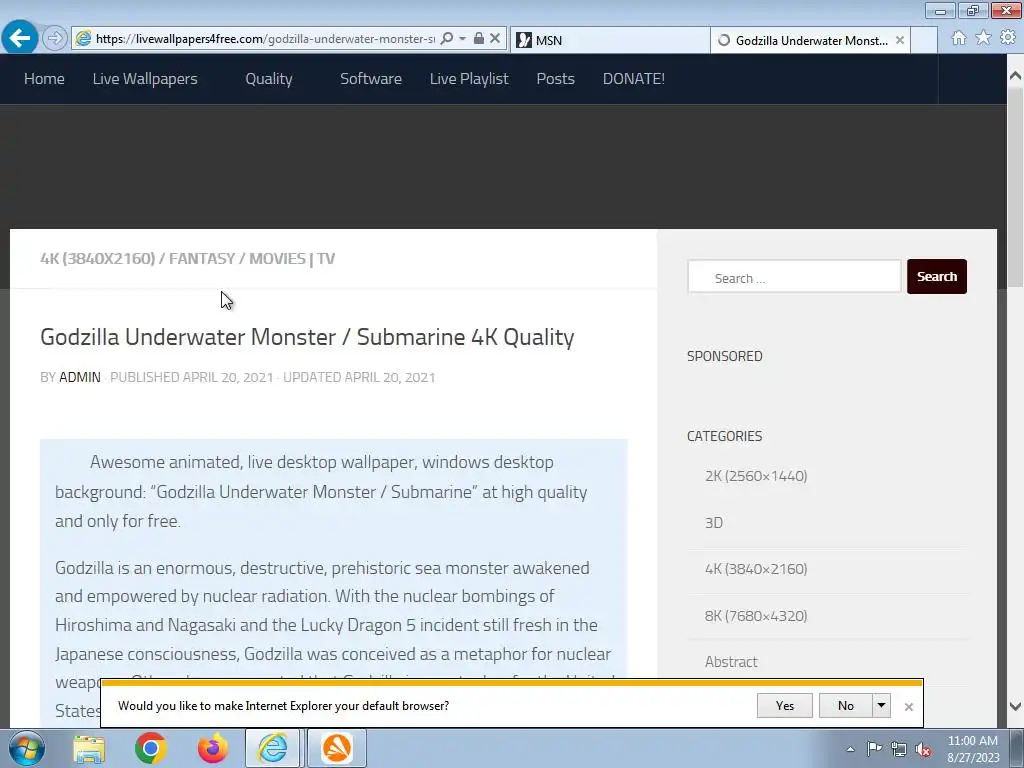
Task: Open the address bar dropdown arrow
Action: (462, 39)
